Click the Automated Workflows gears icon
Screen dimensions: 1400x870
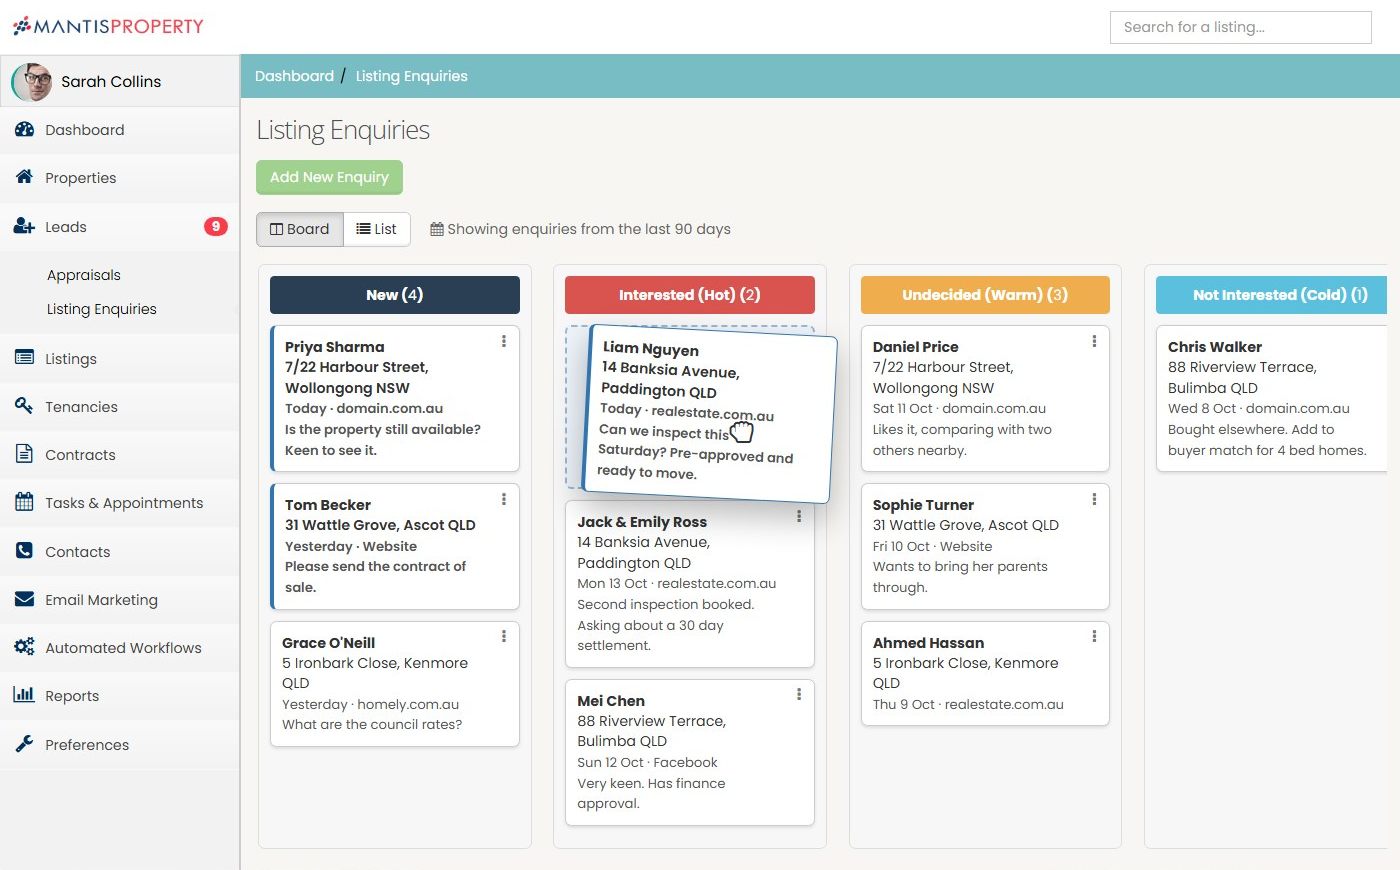click(24, 647)
